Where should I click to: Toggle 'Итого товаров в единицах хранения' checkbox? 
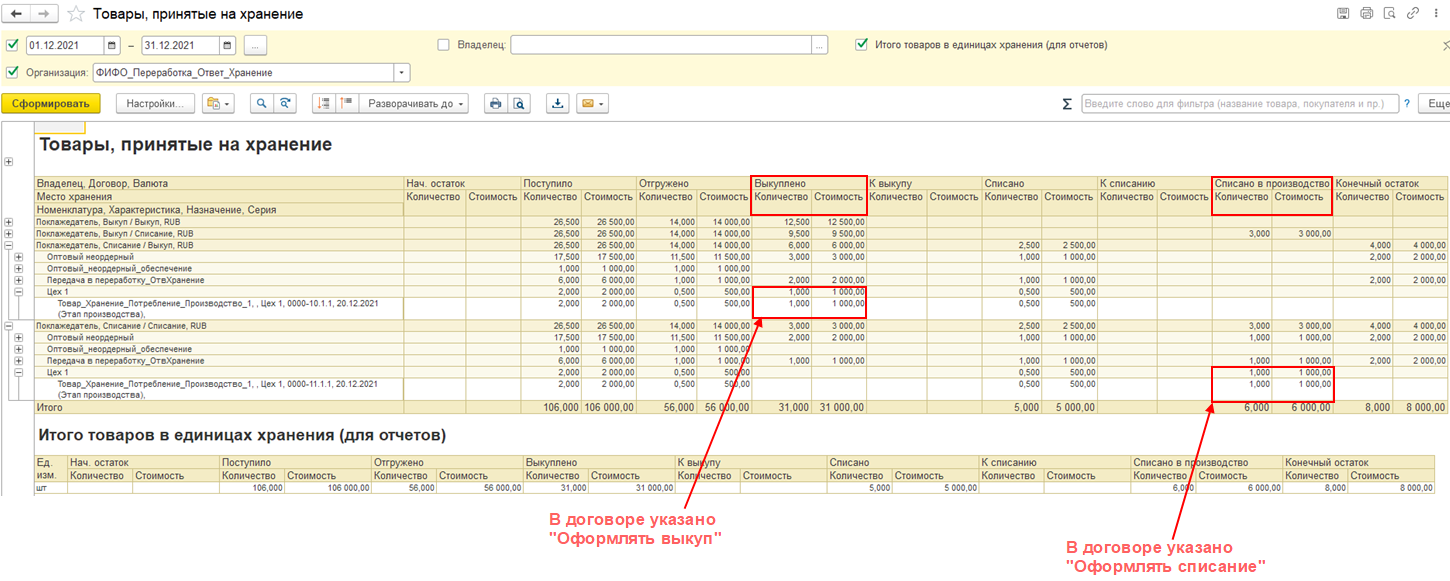(861, 45)
